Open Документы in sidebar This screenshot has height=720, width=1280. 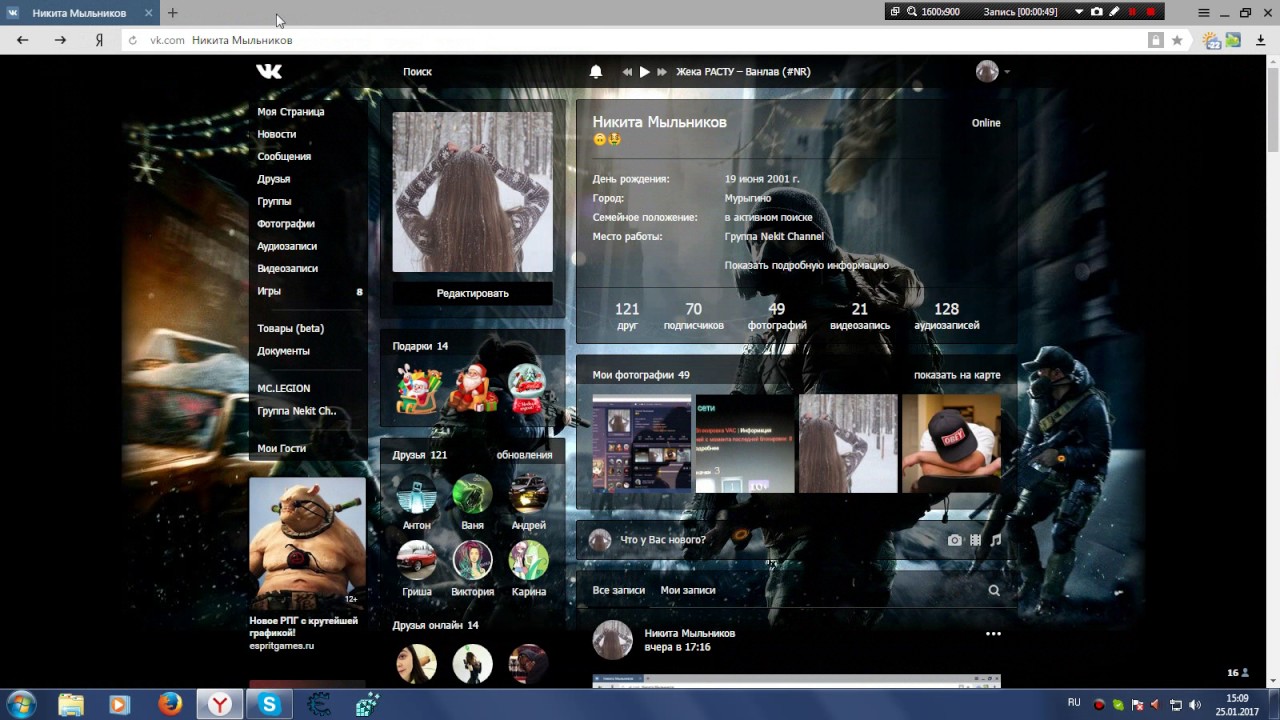[284, 351]
